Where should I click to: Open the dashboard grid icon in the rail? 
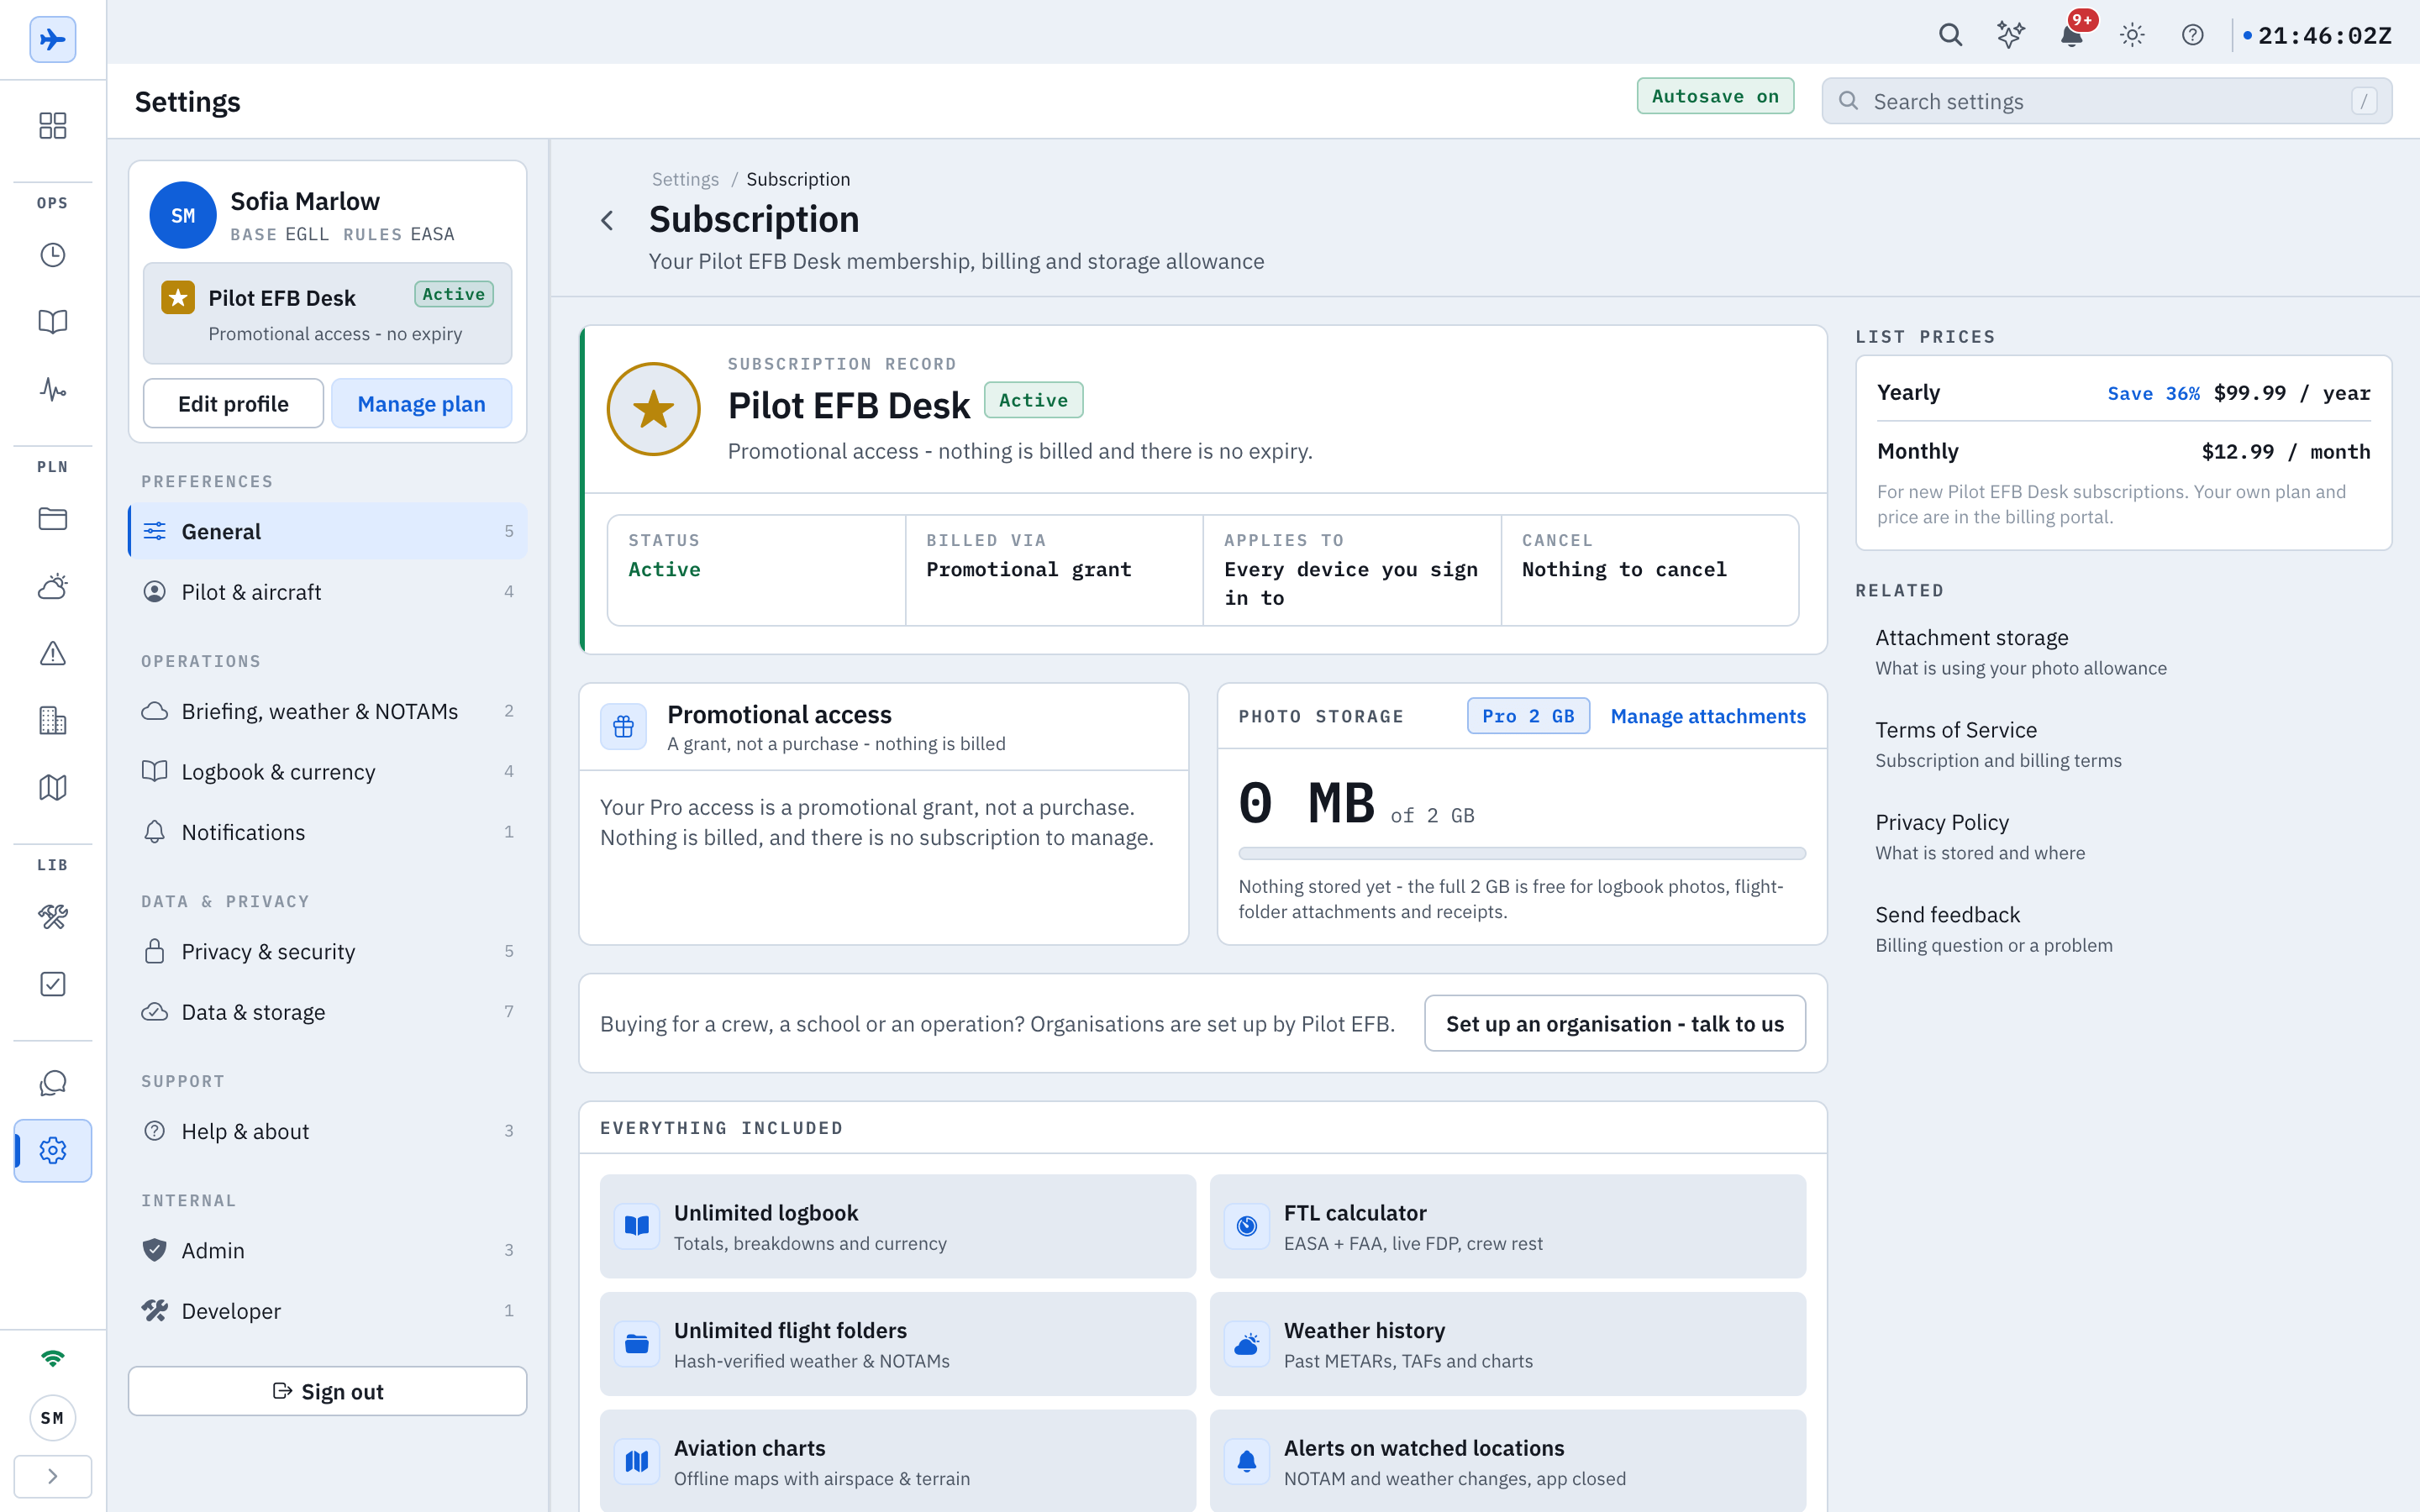[53, 125]
